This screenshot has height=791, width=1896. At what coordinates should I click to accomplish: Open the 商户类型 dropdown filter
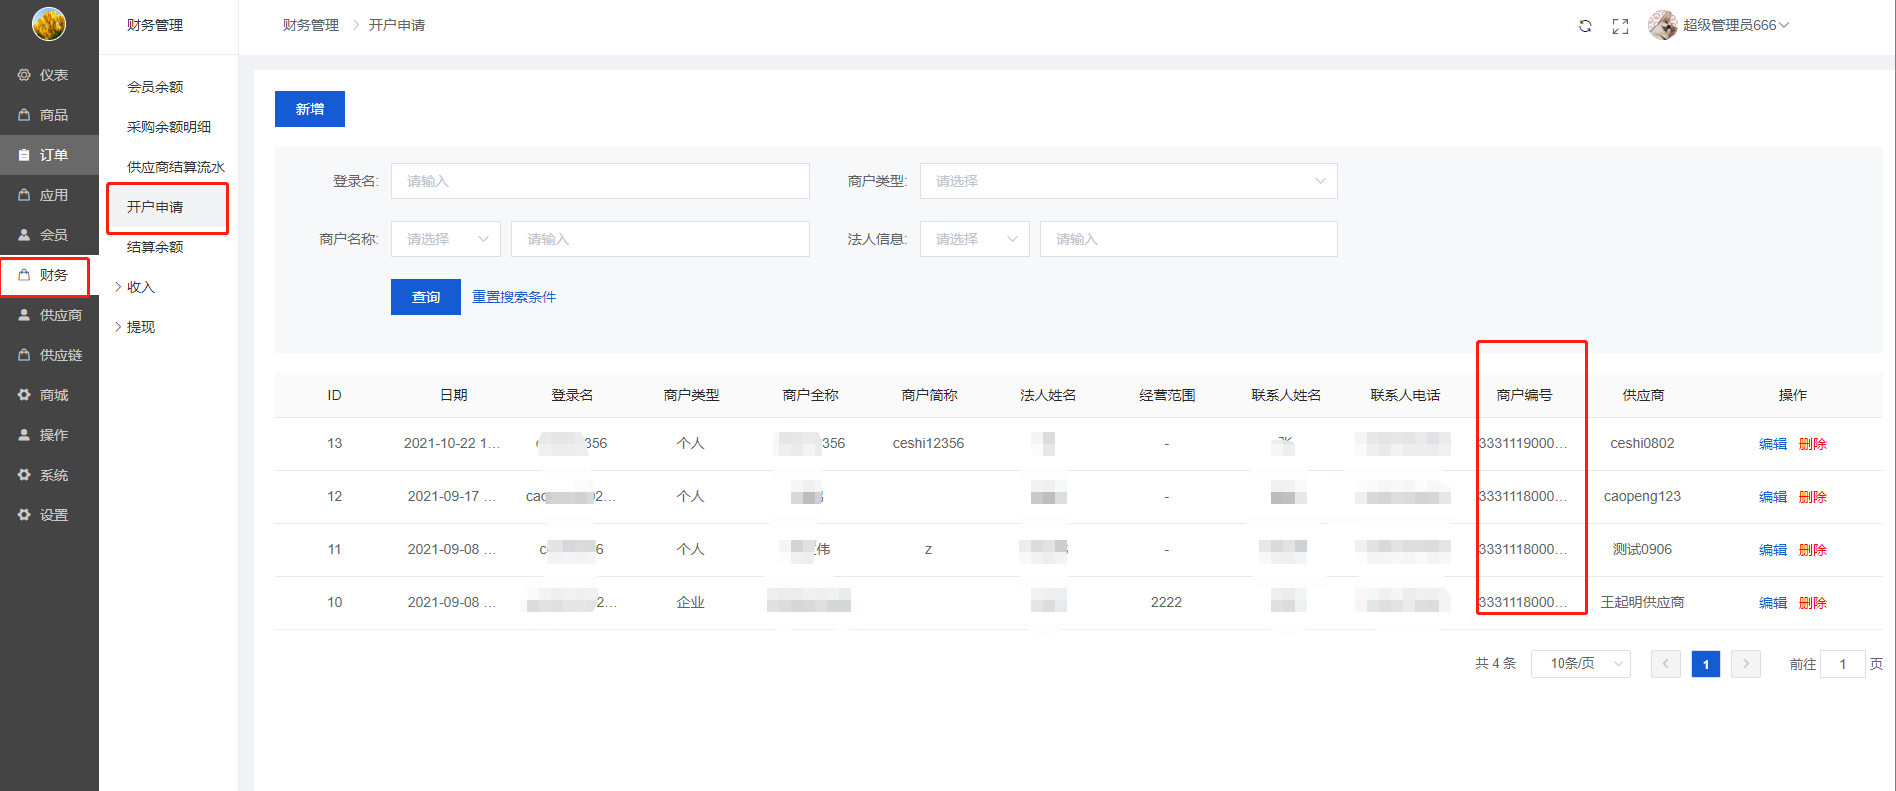(x=1128, y=181)
